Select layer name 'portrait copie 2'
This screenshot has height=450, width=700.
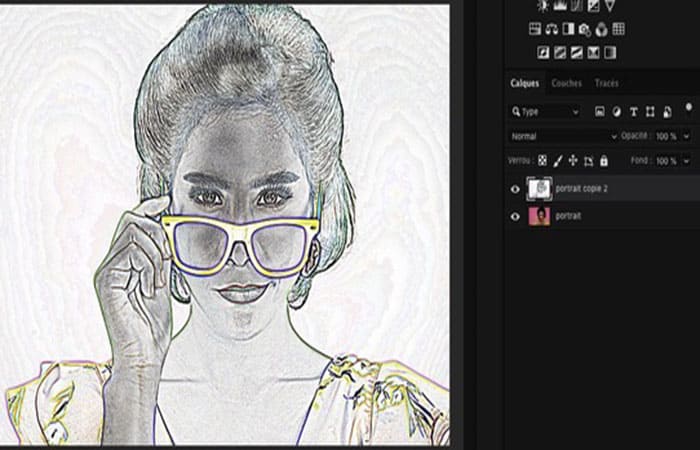click(x=582, y=189)
